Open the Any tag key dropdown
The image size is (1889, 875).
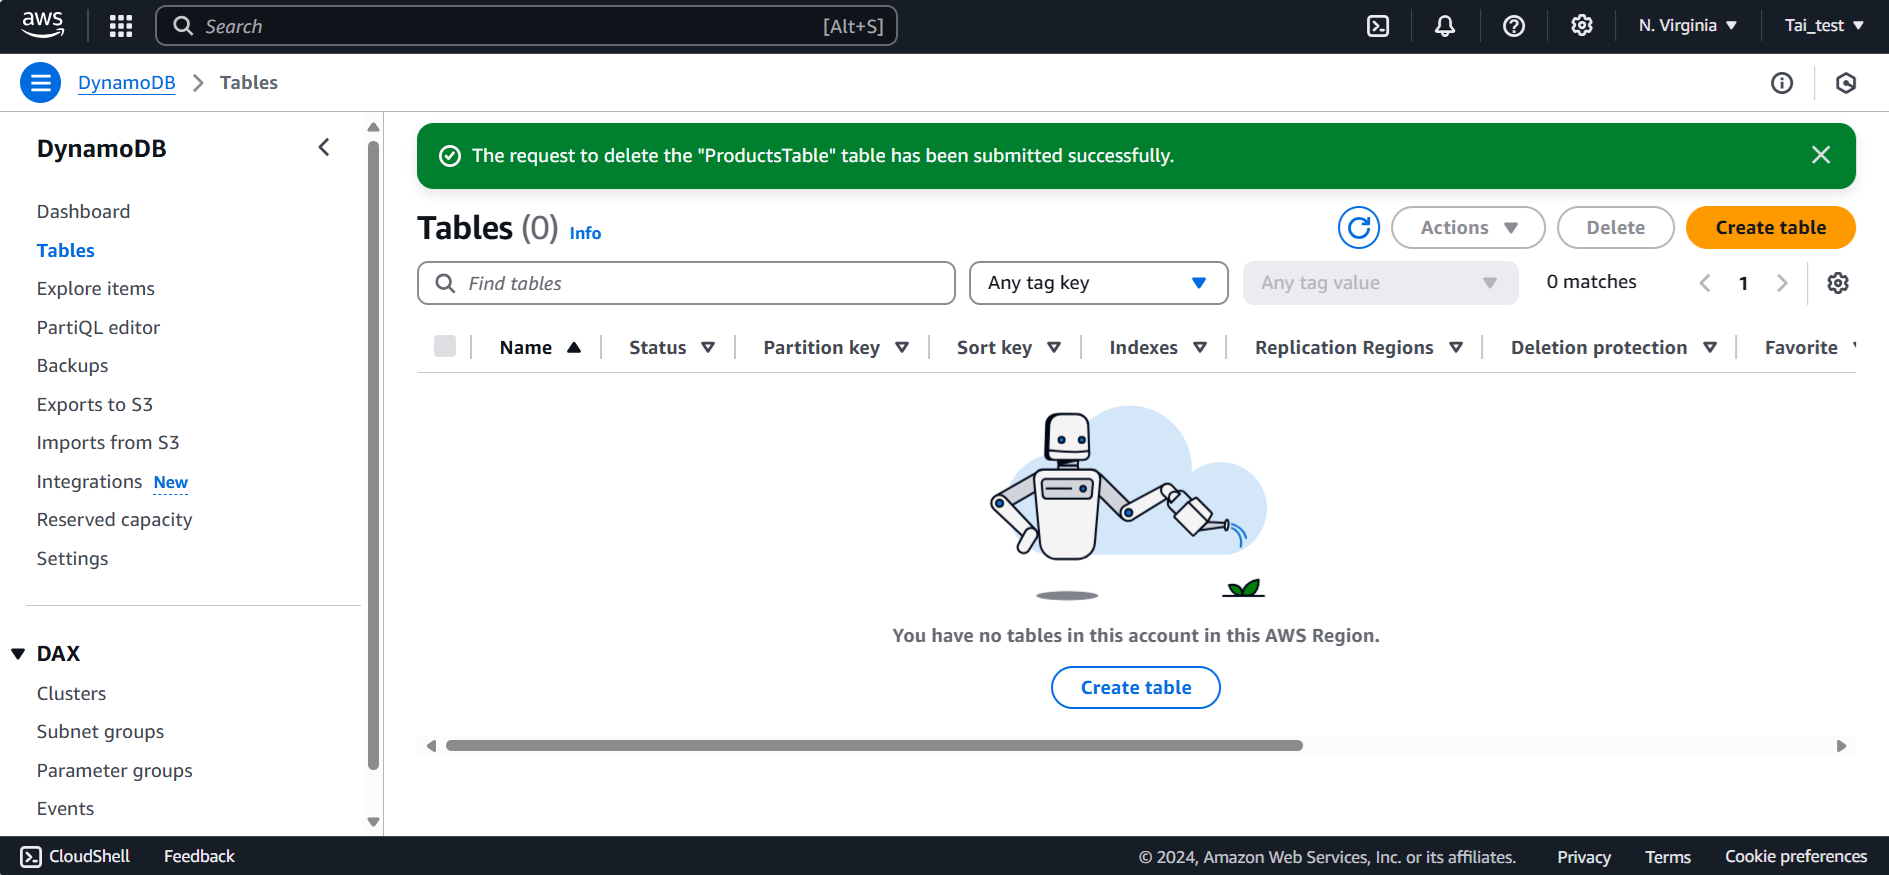1098,283
